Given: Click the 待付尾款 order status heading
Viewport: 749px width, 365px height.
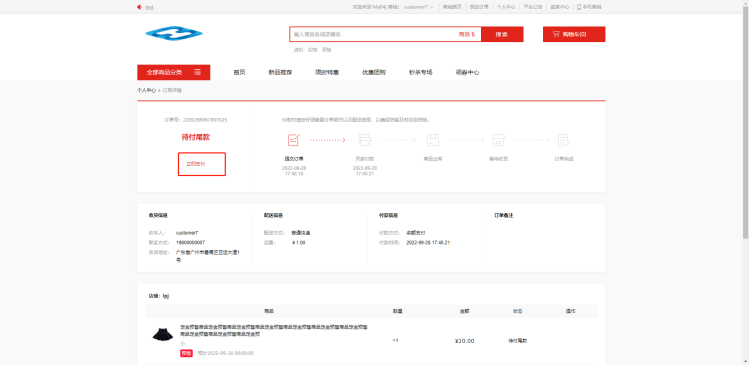Looking at the screenshot, I should [x=195, y=137].
